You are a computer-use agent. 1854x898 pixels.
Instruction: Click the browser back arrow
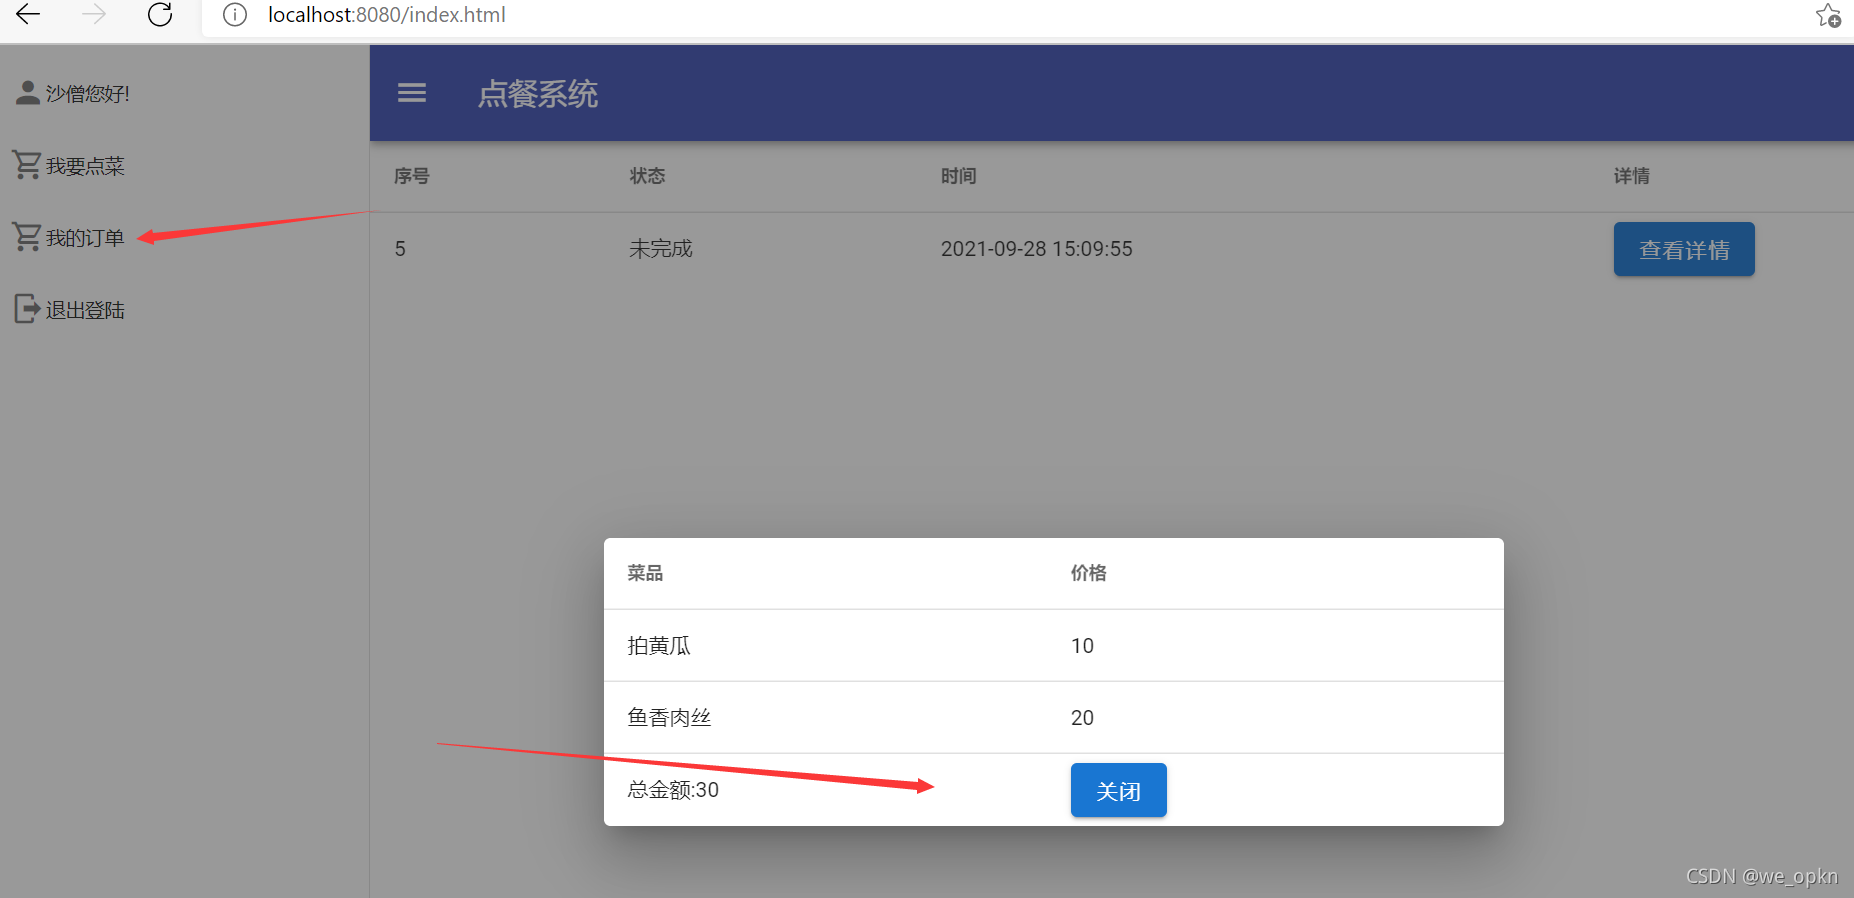pos(28,14)
